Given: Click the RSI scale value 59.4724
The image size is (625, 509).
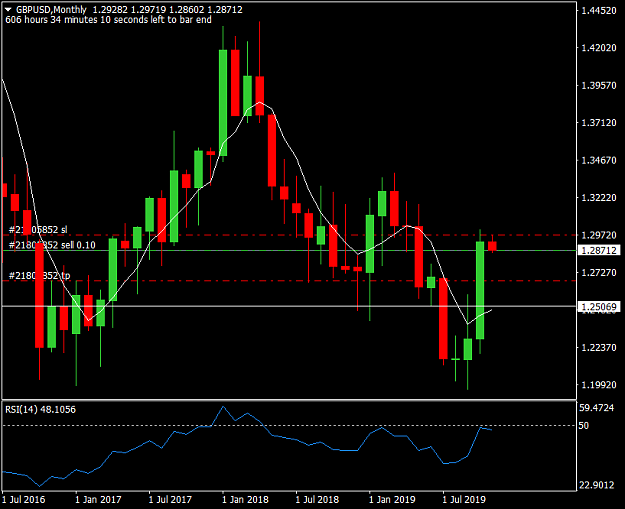Looking at the screenshot, I should tap(597, 408).
